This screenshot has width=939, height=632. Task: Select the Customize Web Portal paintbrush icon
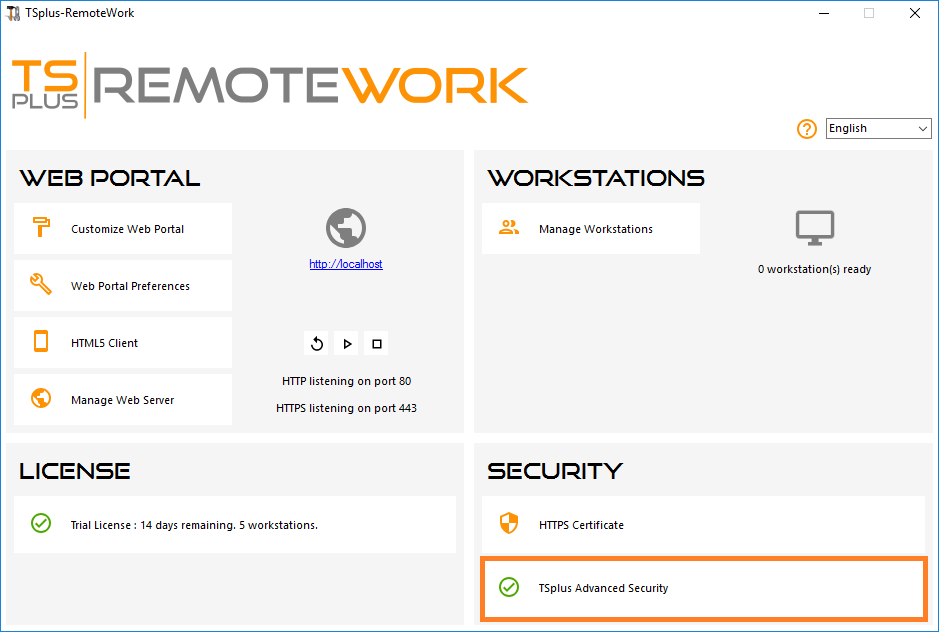click(x=40, y=228)
